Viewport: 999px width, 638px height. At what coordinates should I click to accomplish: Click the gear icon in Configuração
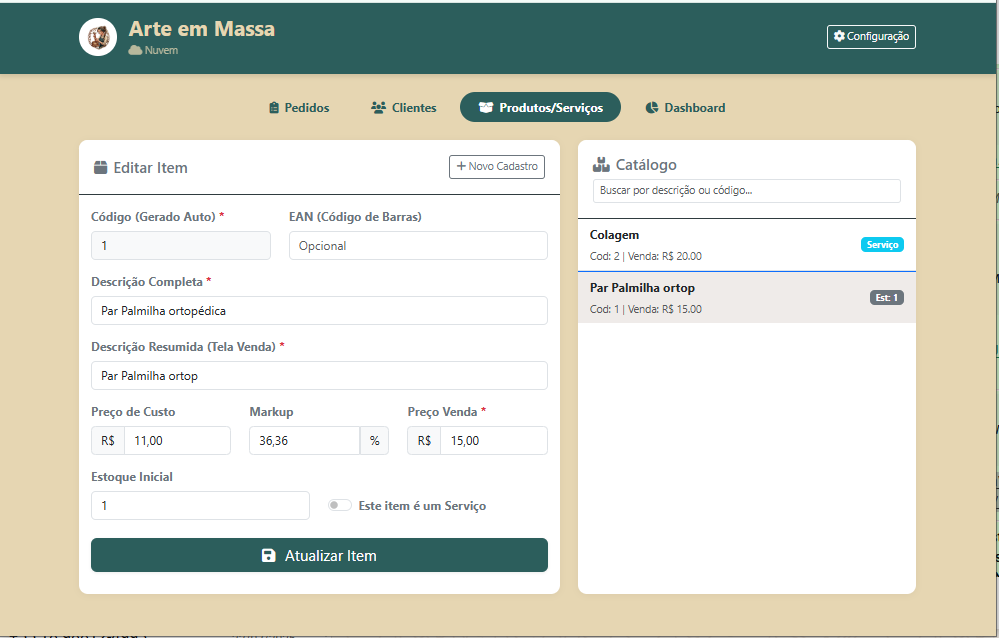click(x=839, y=36)
